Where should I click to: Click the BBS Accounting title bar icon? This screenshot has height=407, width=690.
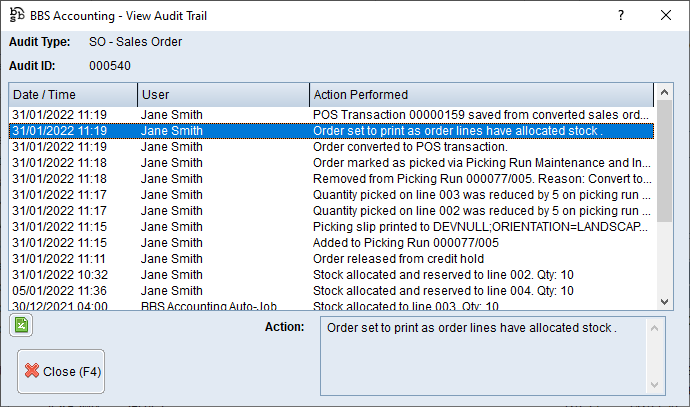point(14,15)
